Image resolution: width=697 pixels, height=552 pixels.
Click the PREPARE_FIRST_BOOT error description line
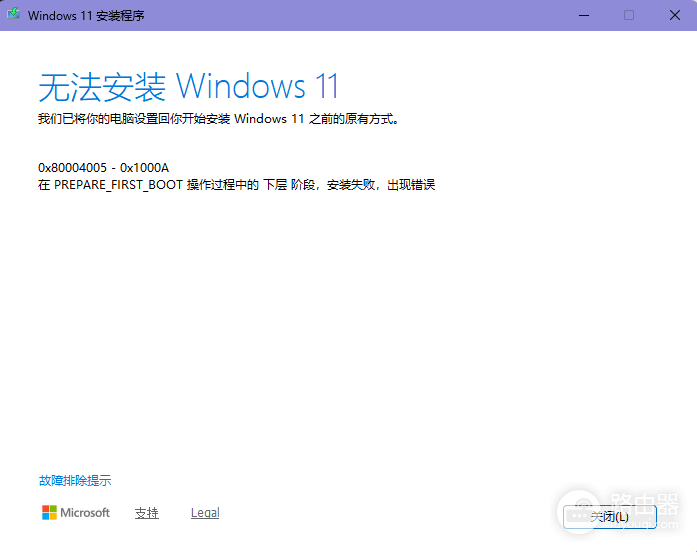pos(236,184)
